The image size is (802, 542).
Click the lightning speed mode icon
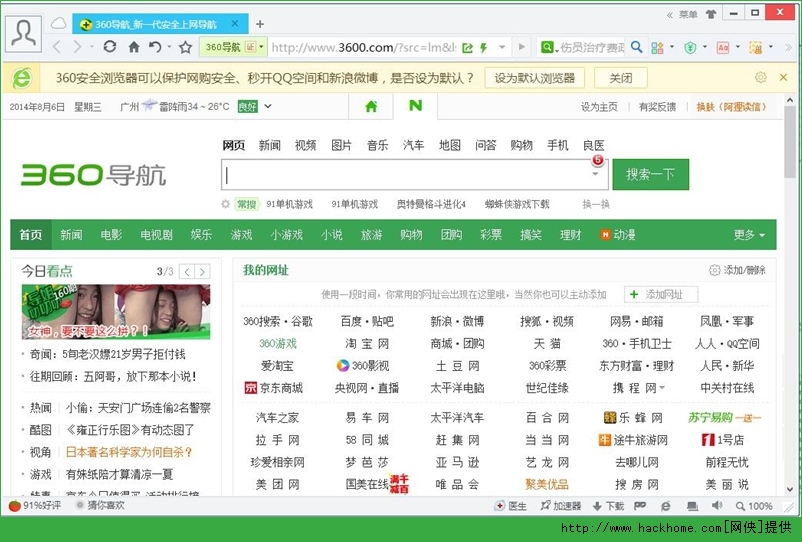pyautogui.click(x=483, y=48)
